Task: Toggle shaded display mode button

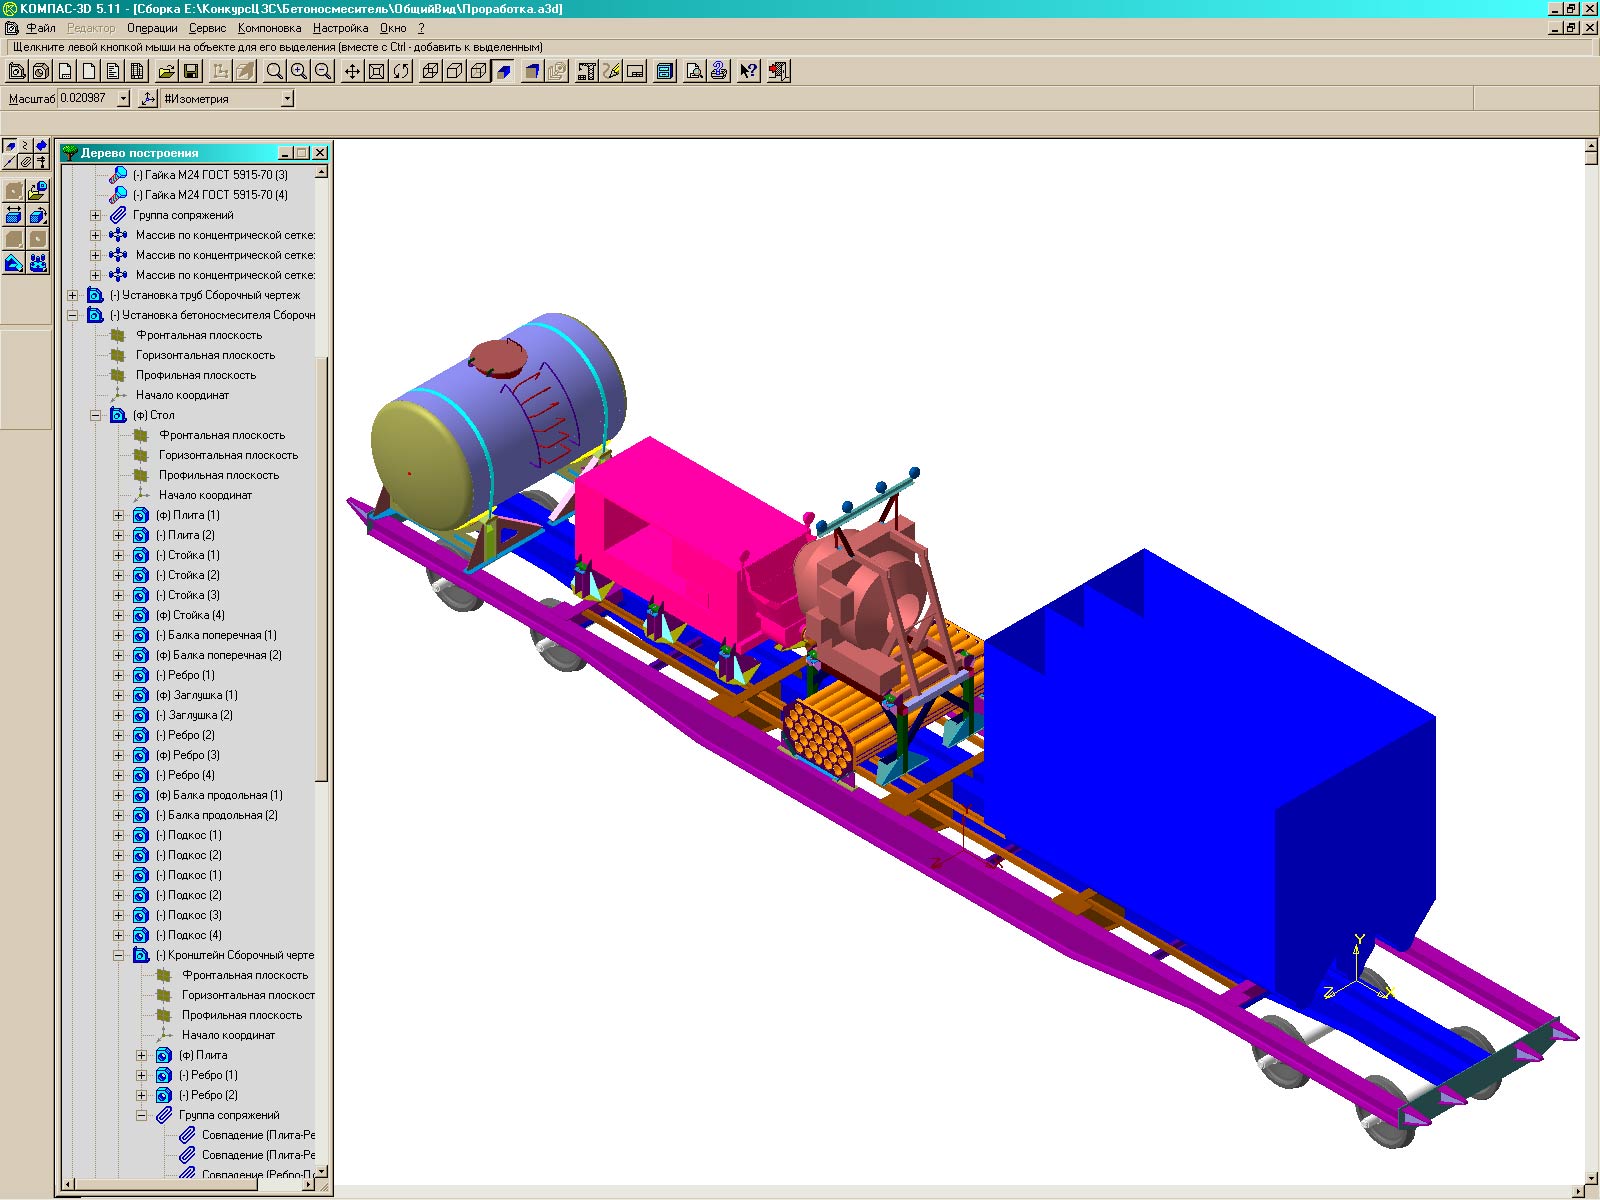Action: tap(504, 71)
